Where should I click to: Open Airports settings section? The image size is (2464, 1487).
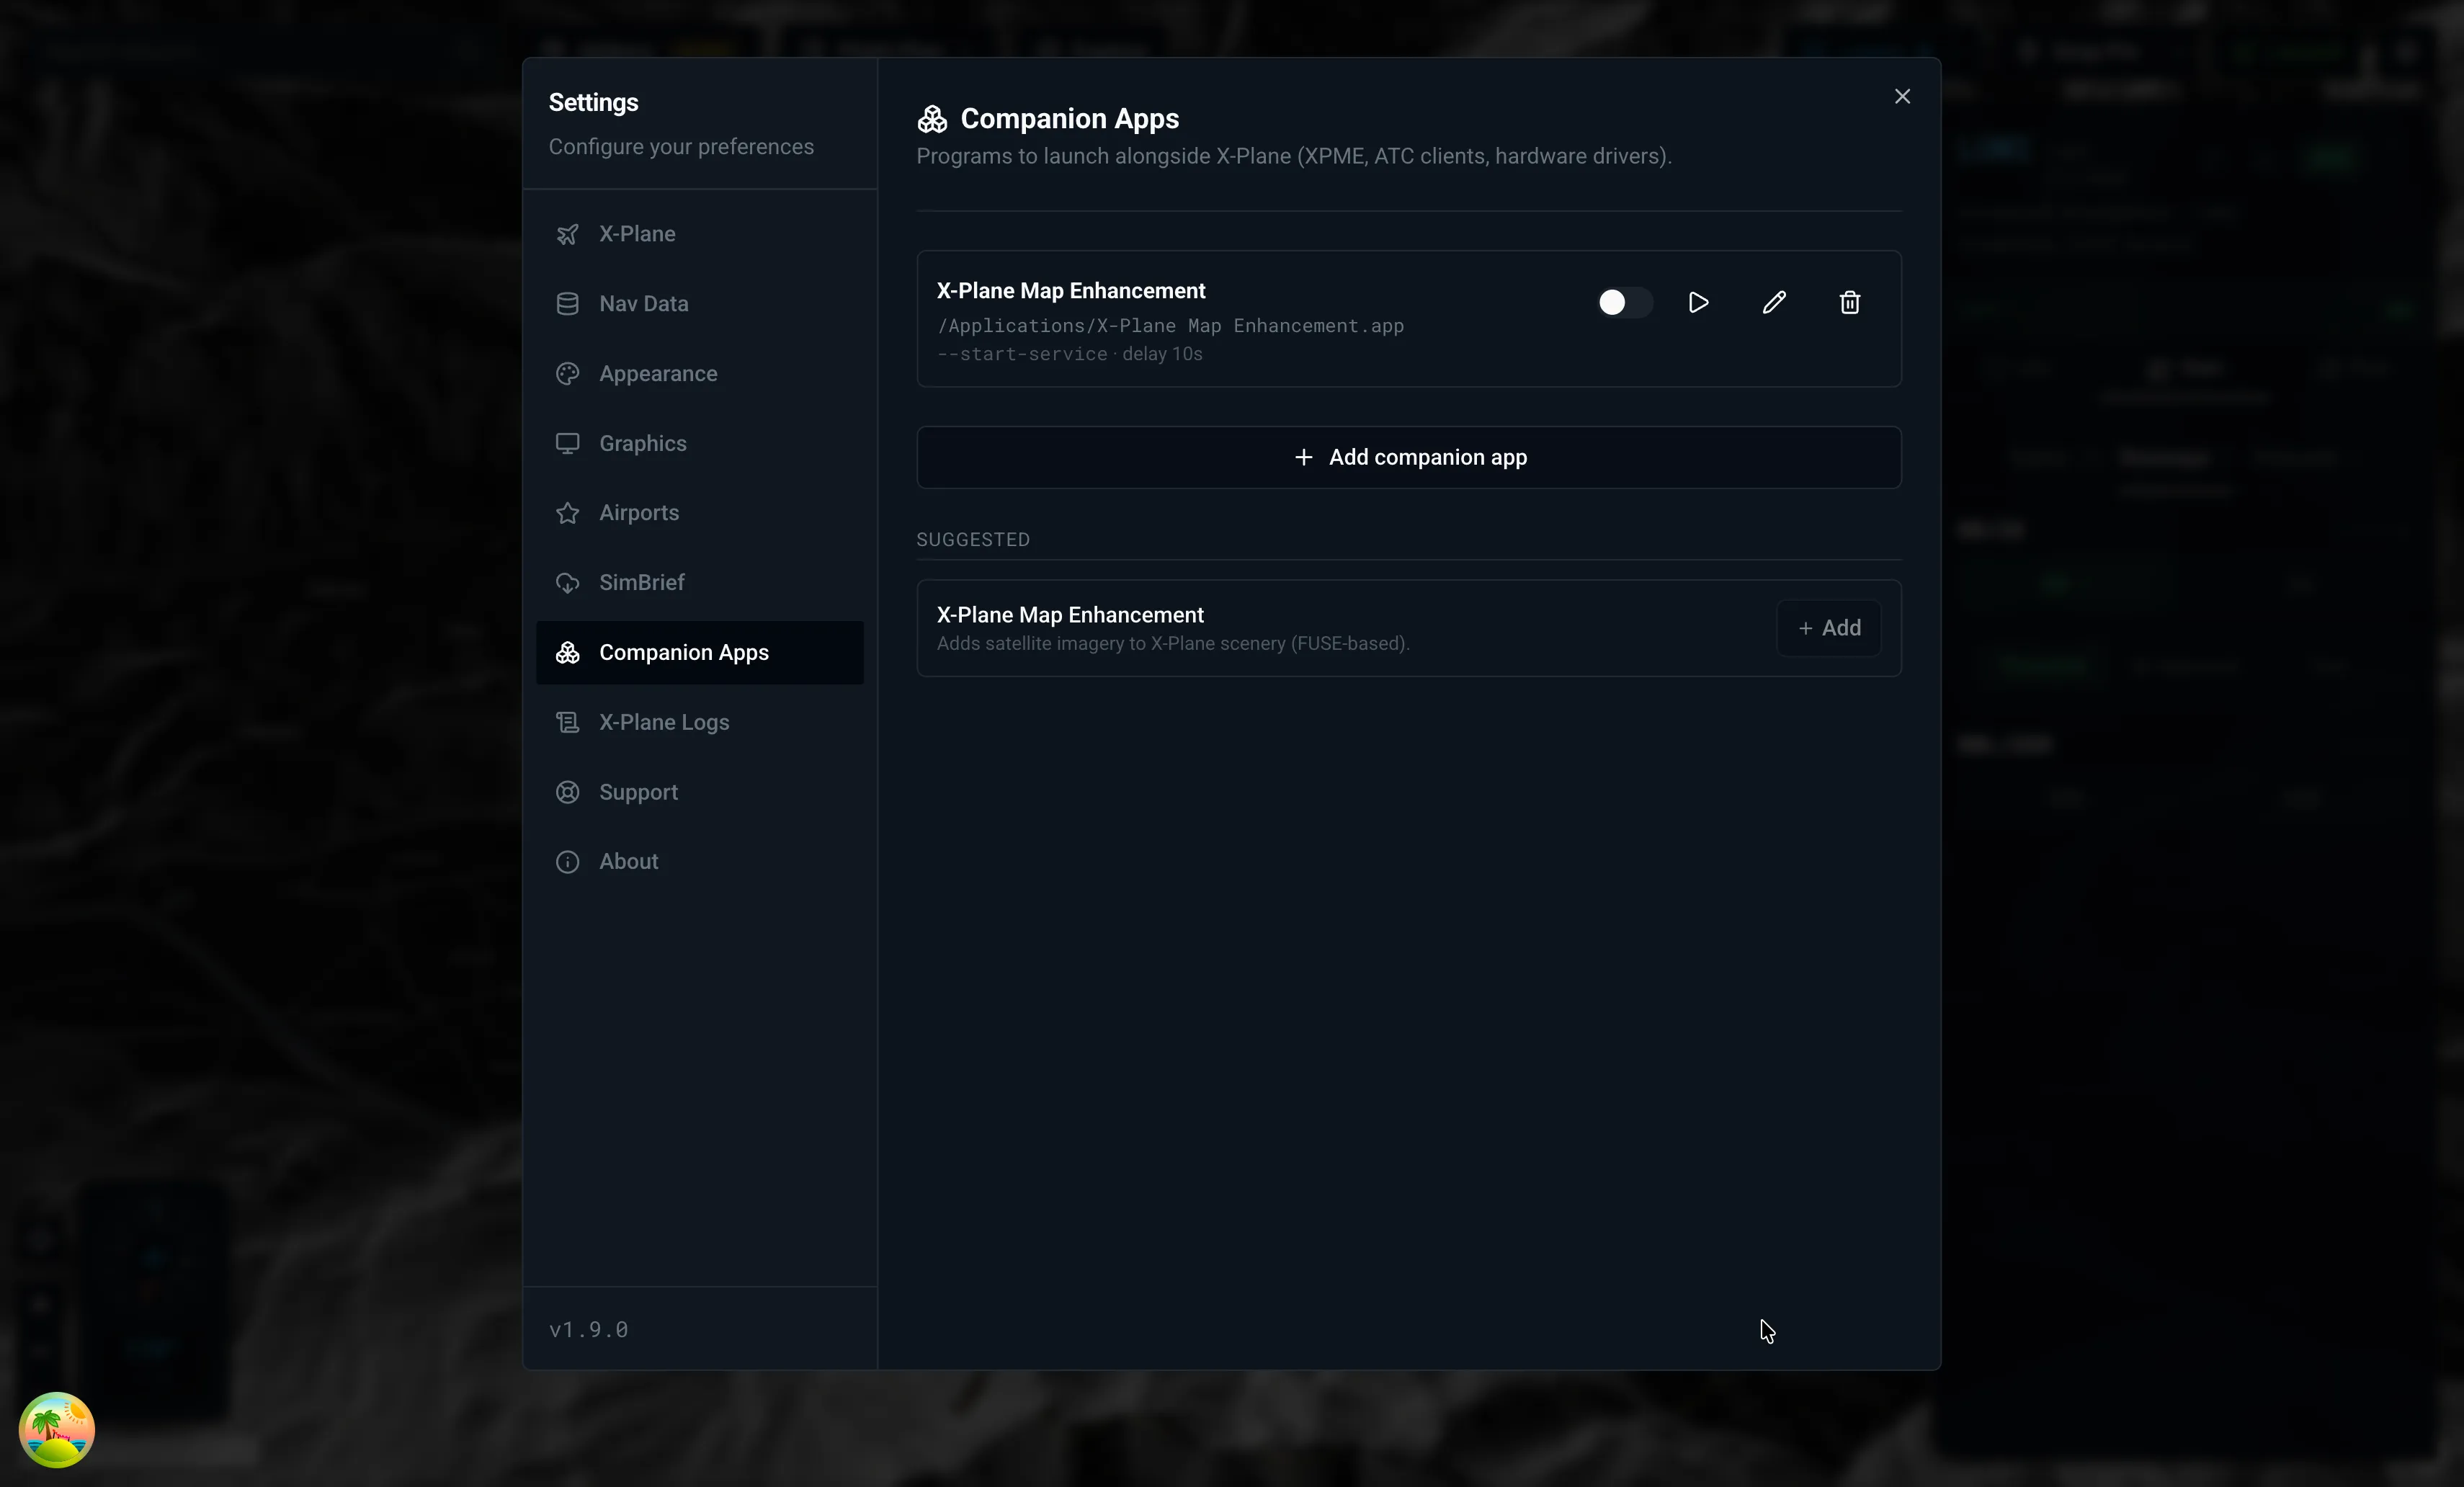[x=699, y=513]
